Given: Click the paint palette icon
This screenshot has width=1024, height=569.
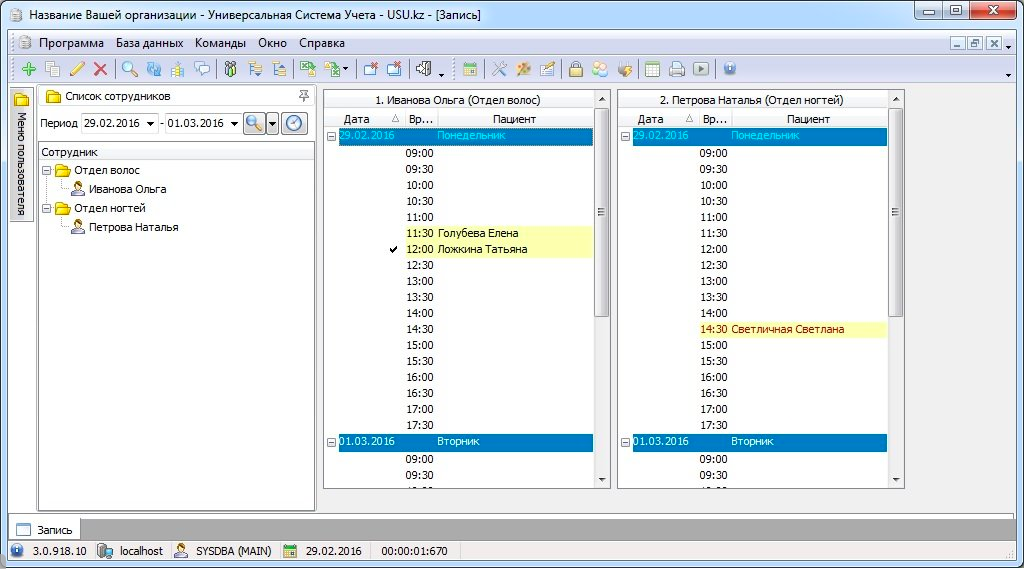Looking at the screenshot, I should tap(524, 69).
